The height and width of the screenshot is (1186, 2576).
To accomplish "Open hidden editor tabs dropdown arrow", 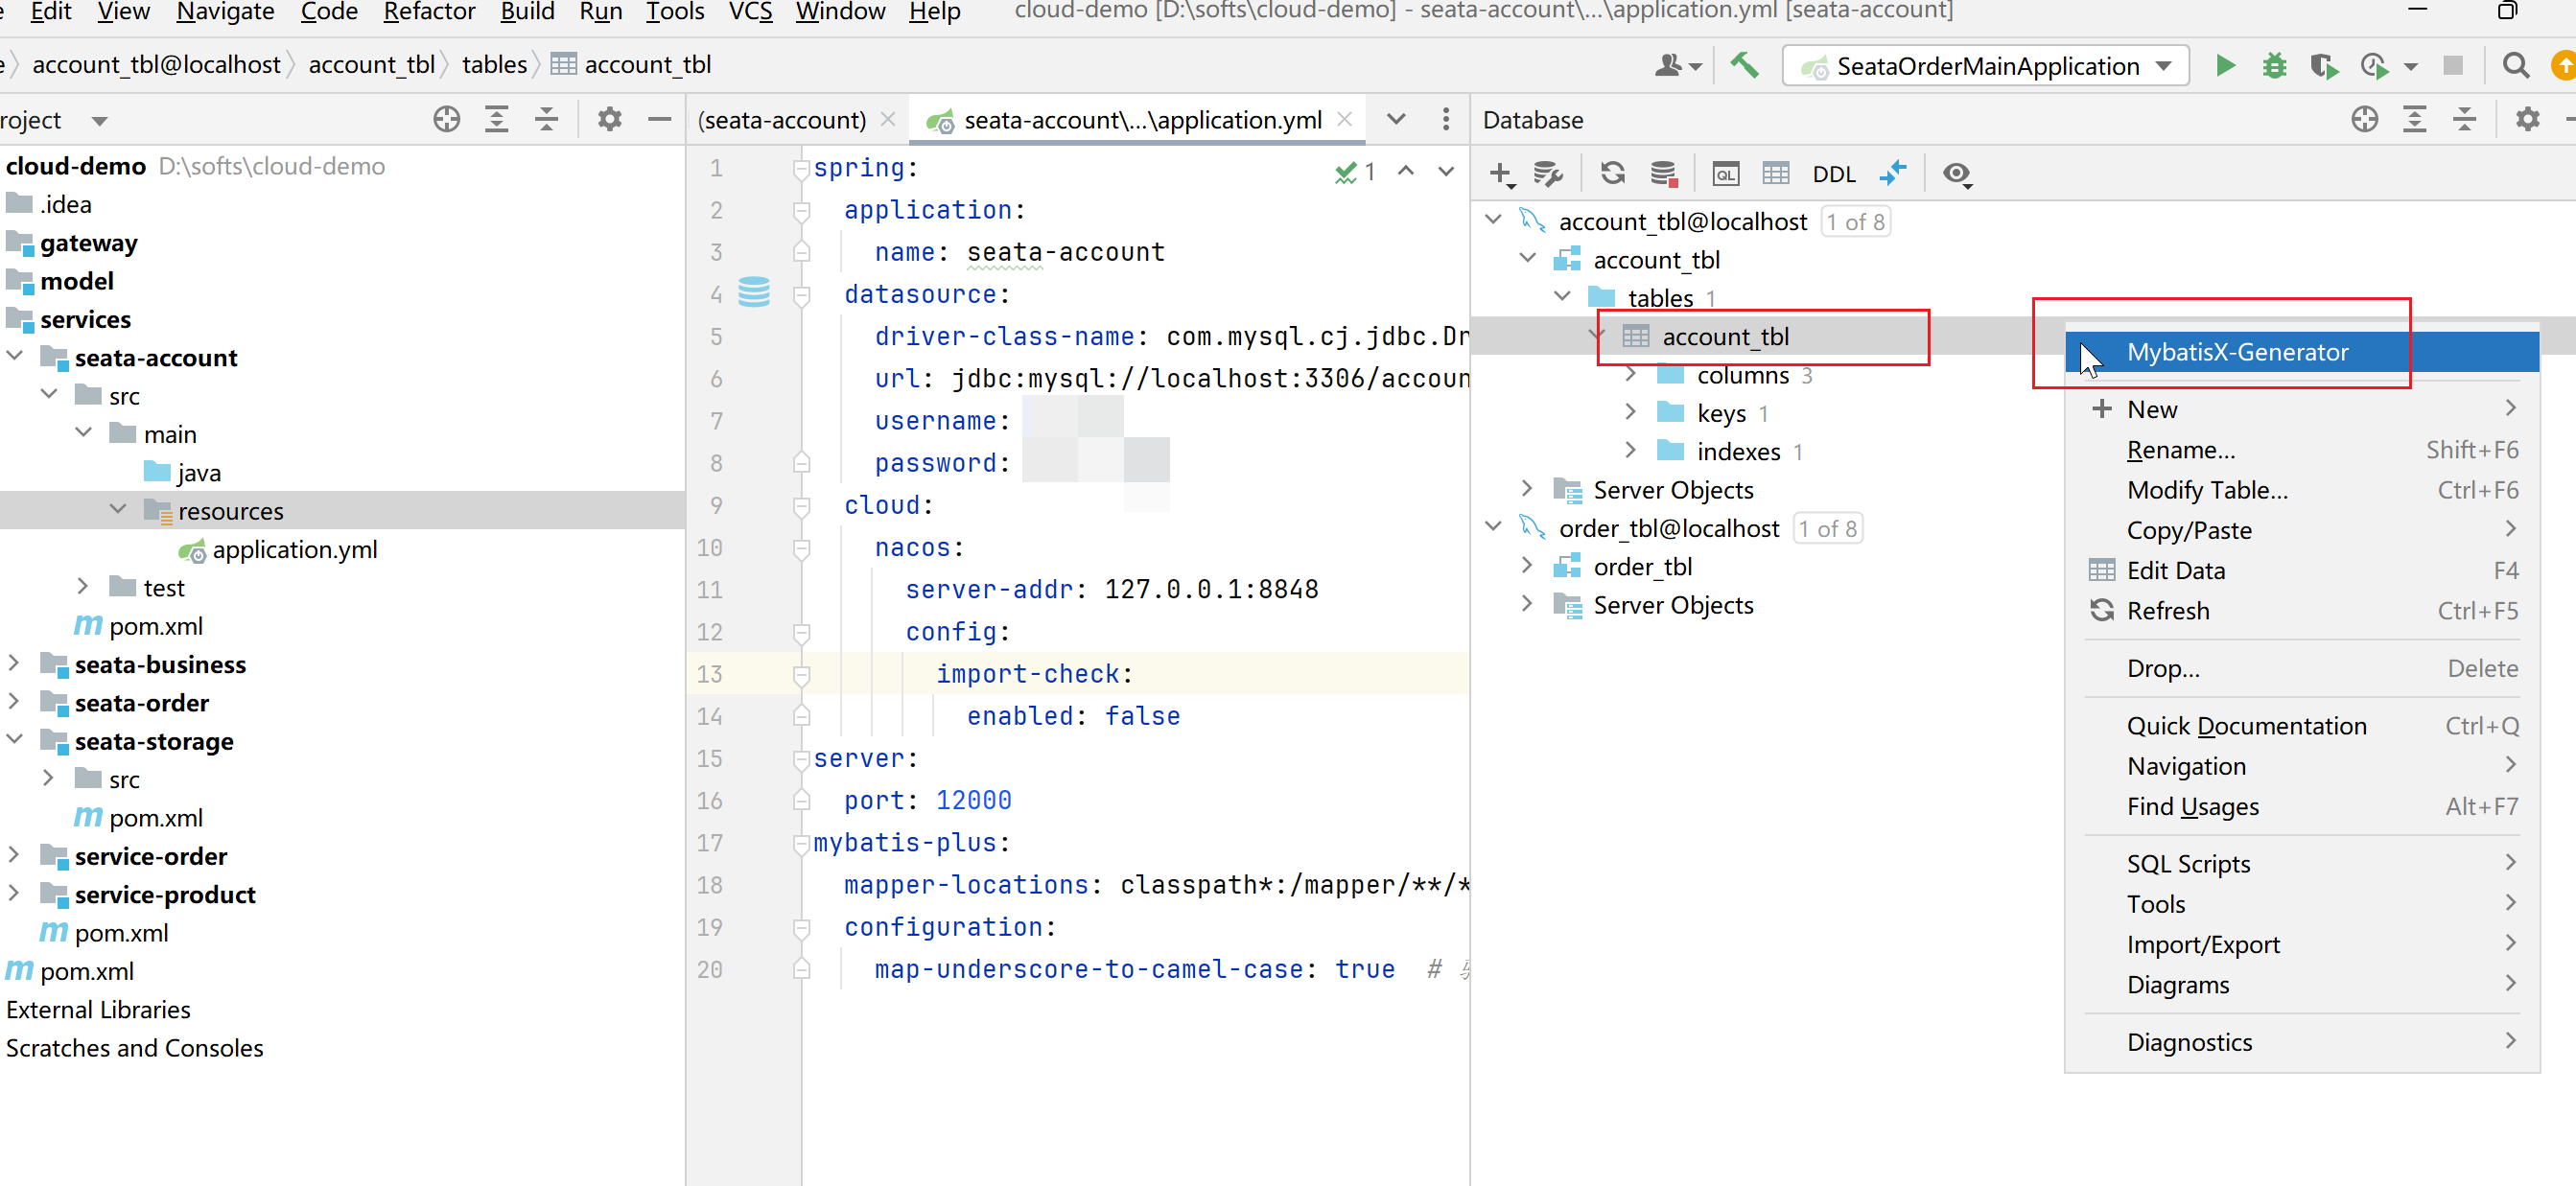I will coord(1397,120).
